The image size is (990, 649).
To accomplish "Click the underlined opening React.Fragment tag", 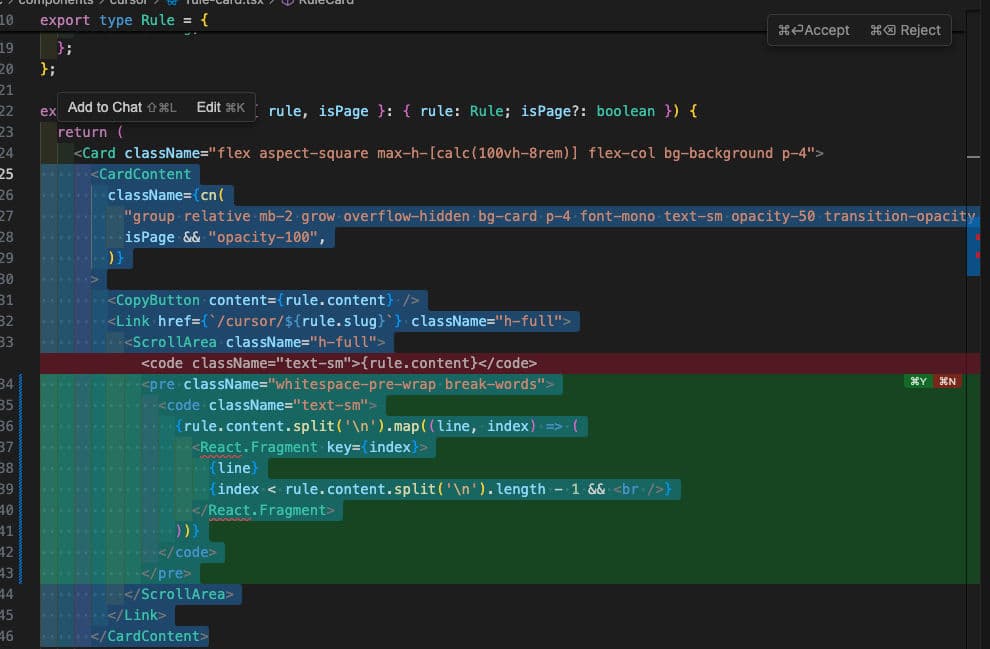I will (260, 447).
